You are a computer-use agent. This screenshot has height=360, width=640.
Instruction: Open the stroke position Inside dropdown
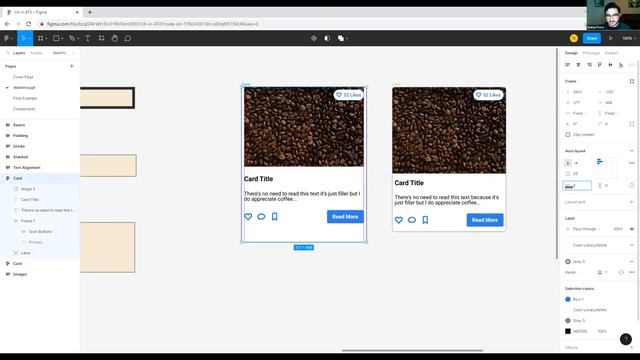(572, 272)
